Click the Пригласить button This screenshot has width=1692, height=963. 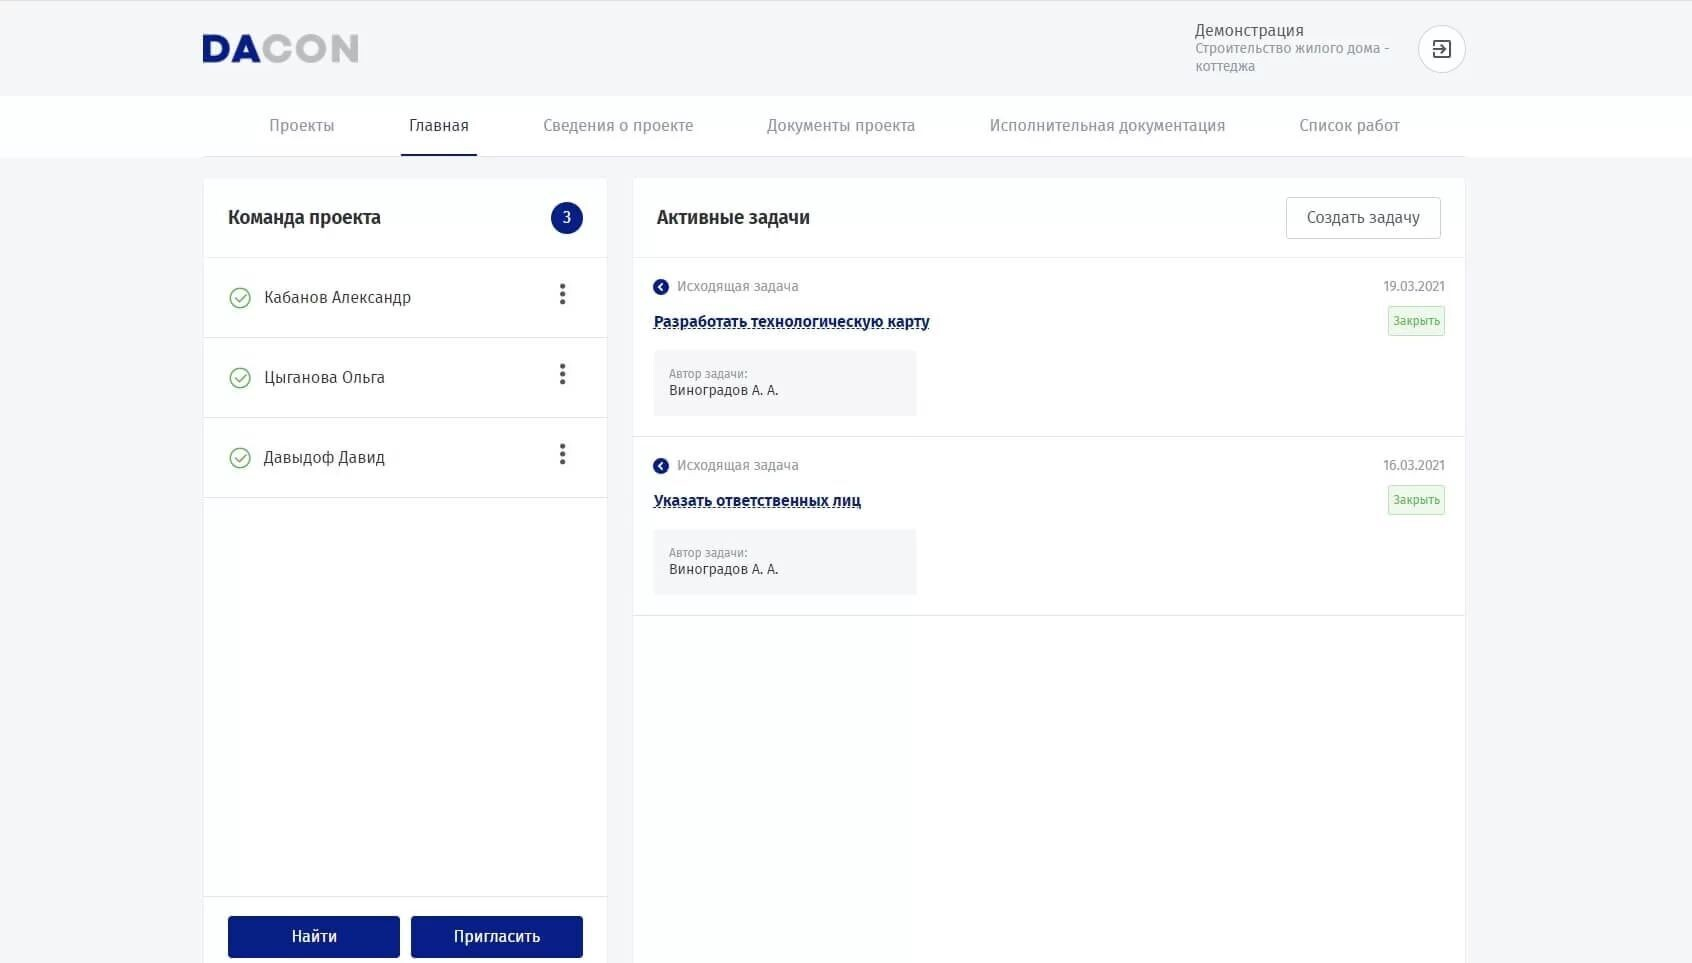497,937
